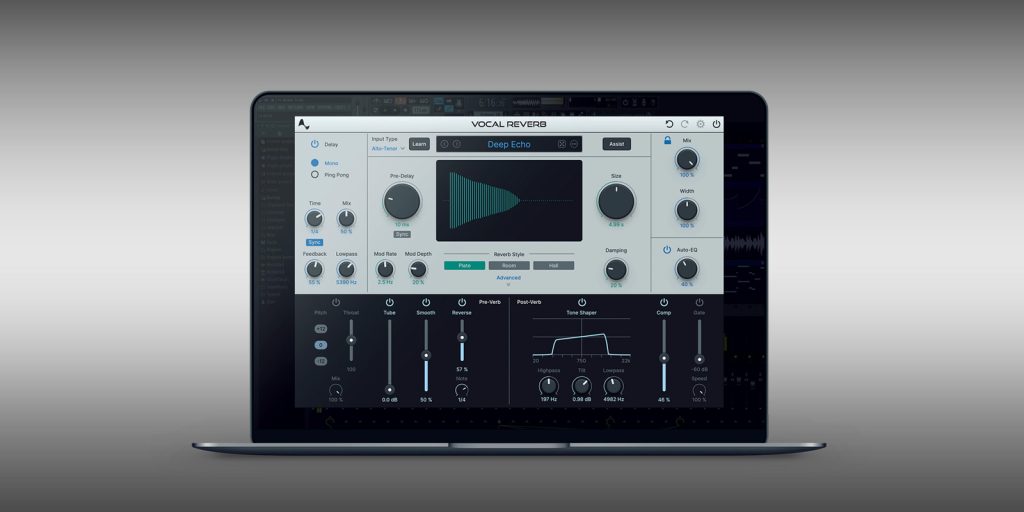Click the Reverse slider handle
Screen dimensions: 1024x512
[x=462, y=338]
